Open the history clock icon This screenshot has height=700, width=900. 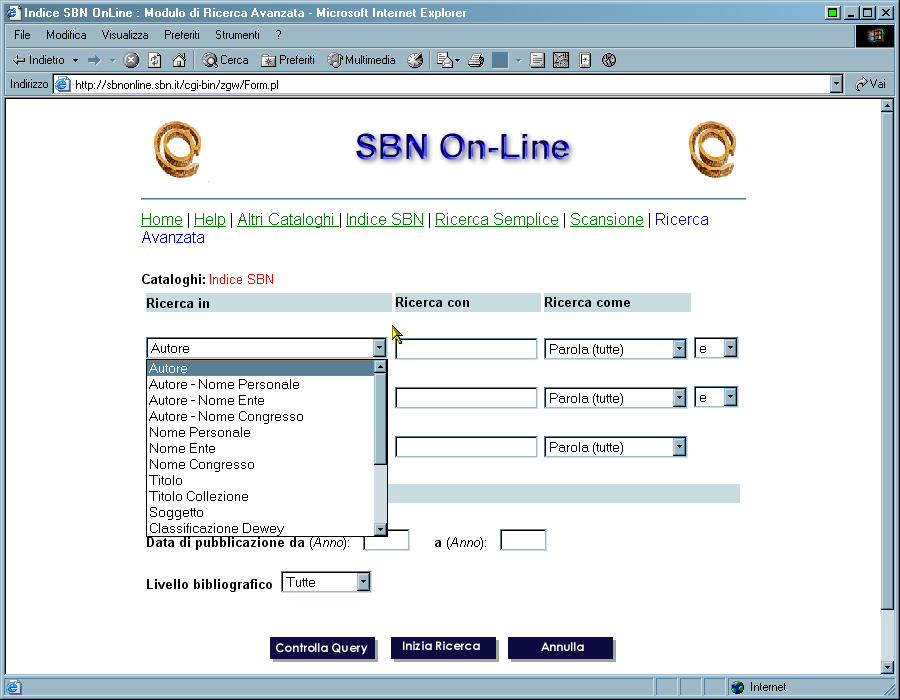415,60
